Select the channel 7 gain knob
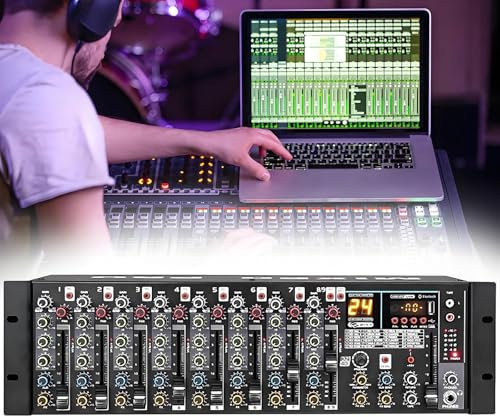 click(x=275, y=303)
